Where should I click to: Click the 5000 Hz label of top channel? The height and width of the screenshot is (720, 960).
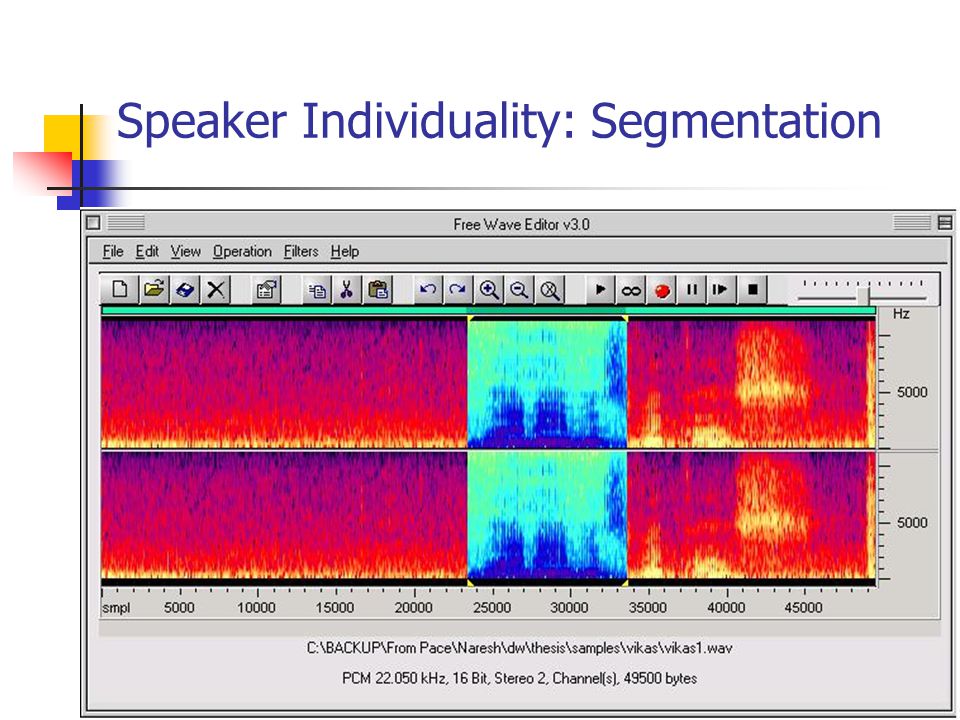pos(912,392)
